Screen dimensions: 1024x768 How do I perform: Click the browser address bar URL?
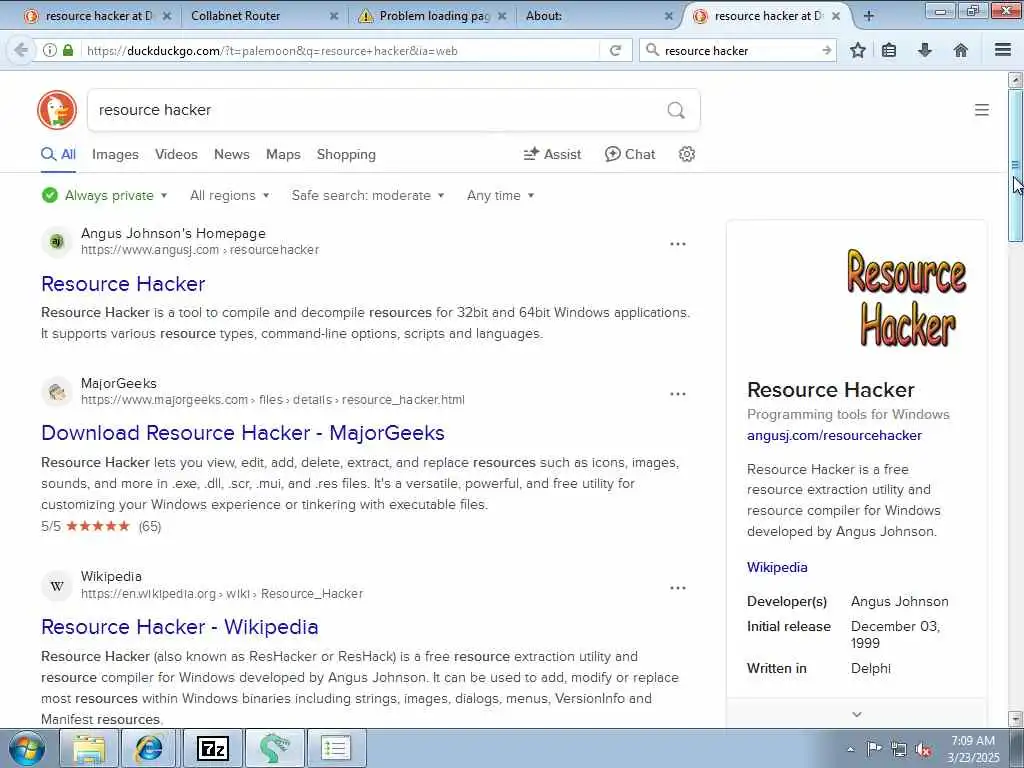pos(340,50)
